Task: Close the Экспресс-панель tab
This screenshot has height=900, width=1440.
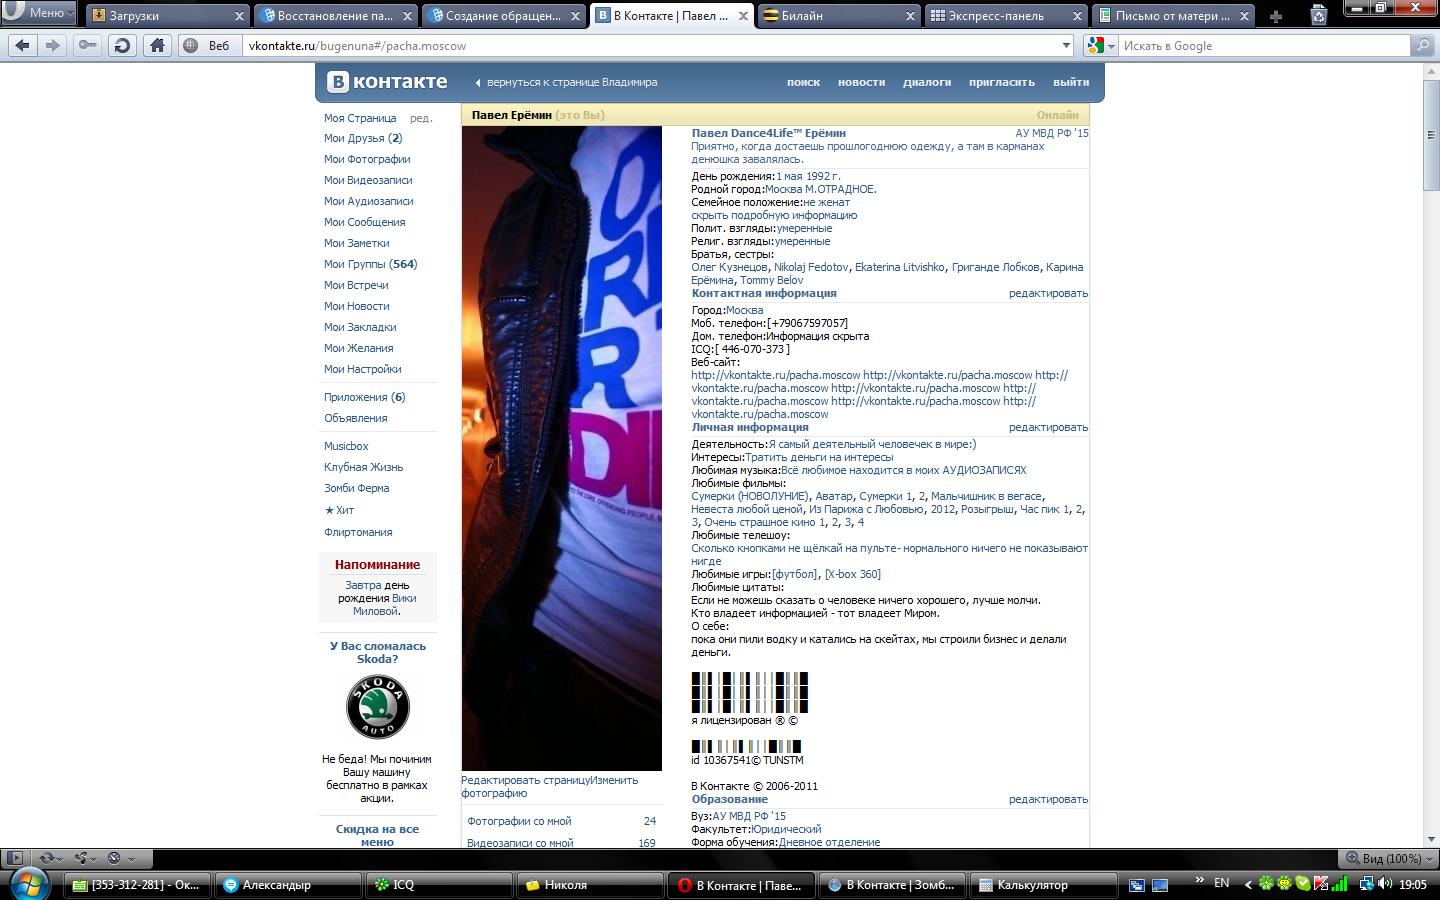Action: pos(1077,16)
